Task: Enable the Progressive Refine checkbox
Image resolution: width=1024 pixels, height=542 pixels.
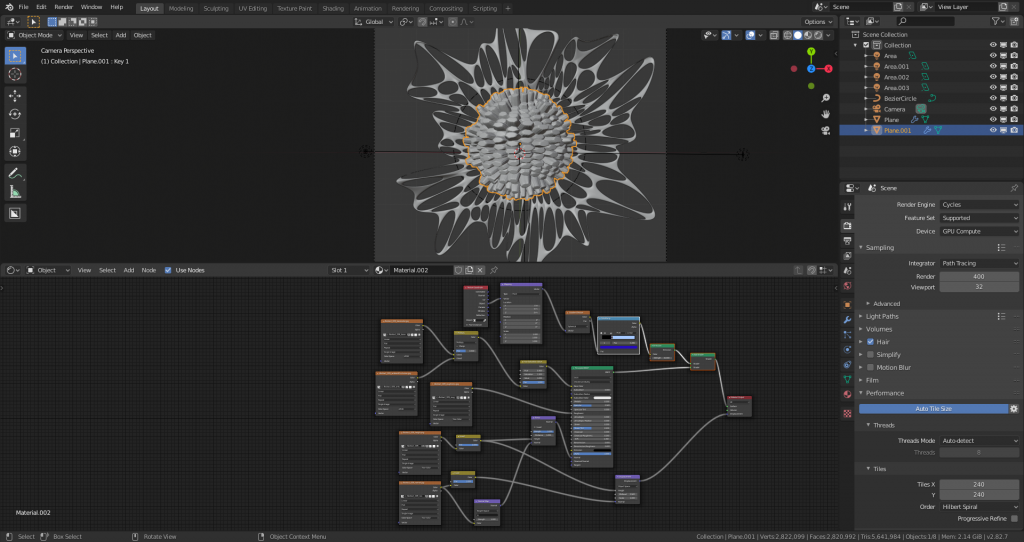Action: click(1014, 518)
